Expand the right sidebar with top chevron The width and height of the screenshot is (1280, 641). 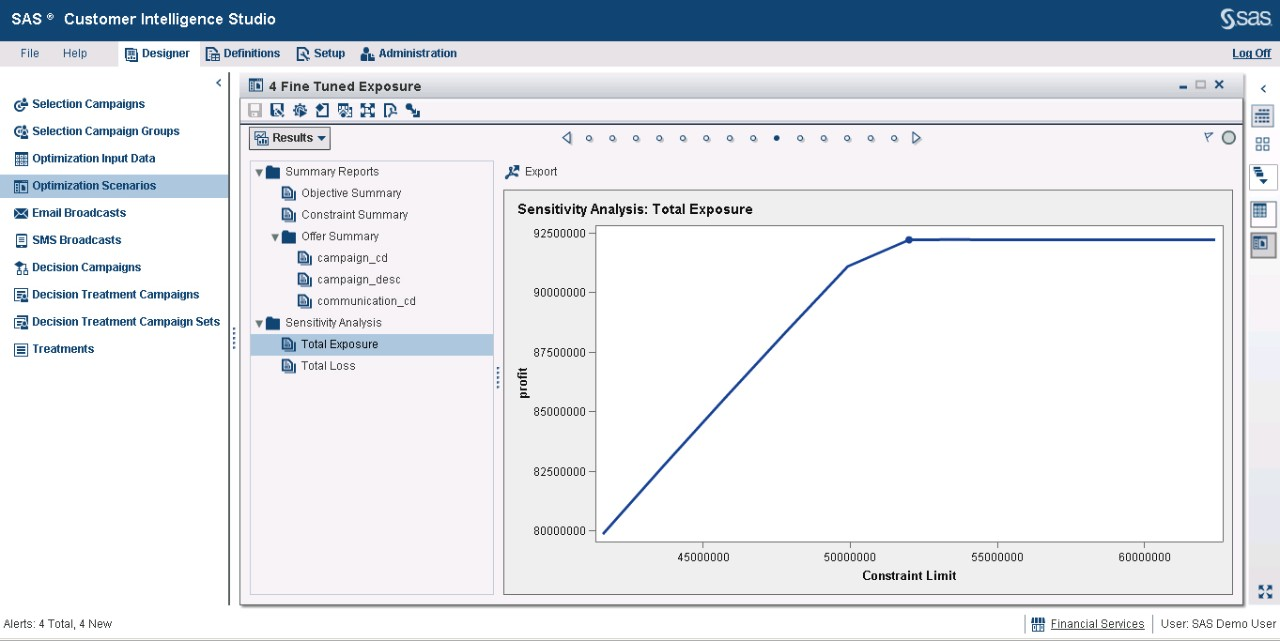point(1263,89)
